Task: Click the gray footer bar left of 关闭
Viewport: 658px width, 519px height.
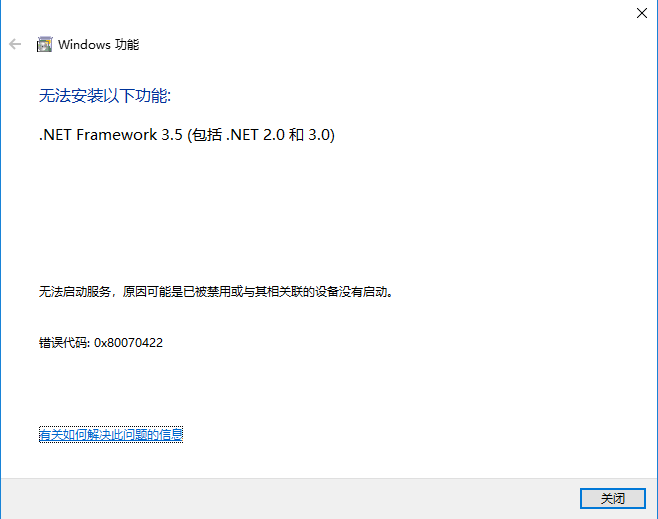Action: click(290, 498)
